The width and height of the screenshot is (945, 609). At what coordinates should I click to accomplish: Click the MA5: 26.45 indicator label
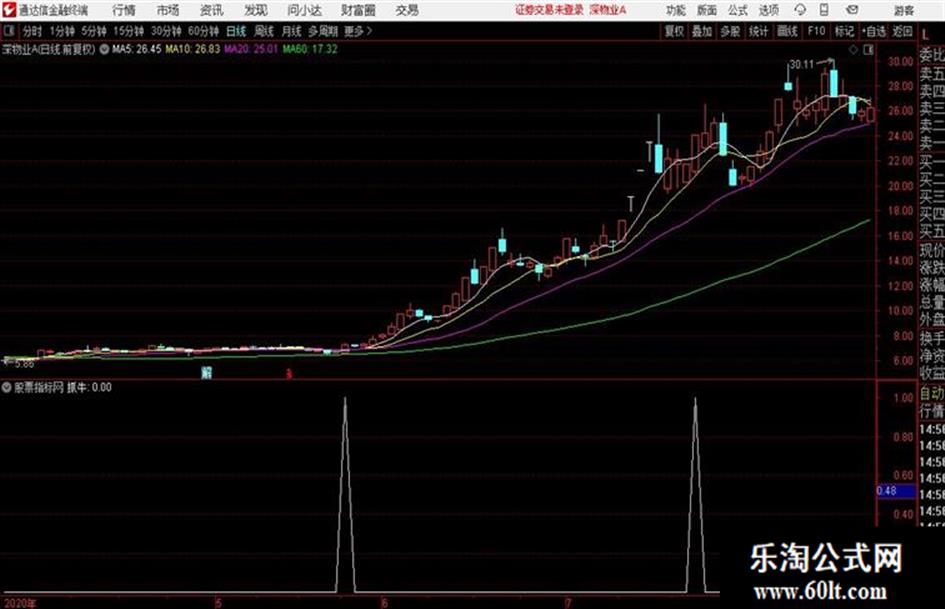coord(137,49)
